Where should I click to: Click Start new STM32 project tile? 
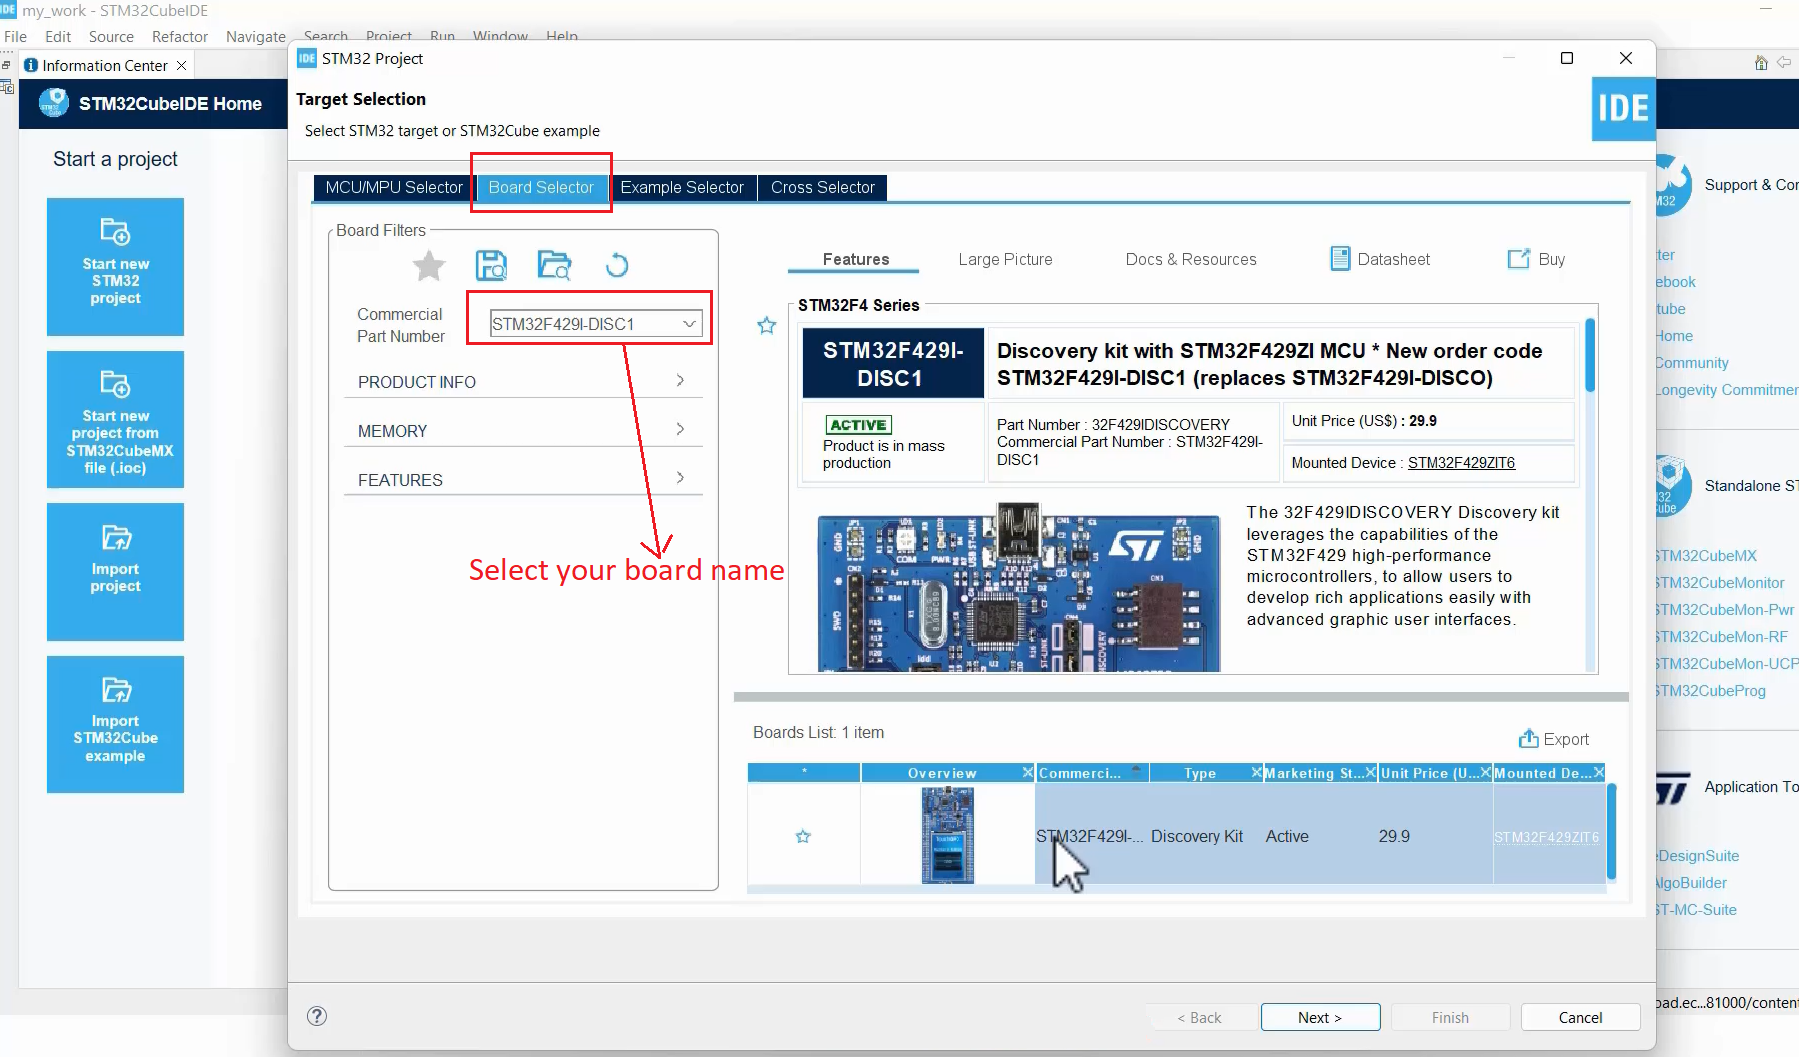tap(115, 267)
